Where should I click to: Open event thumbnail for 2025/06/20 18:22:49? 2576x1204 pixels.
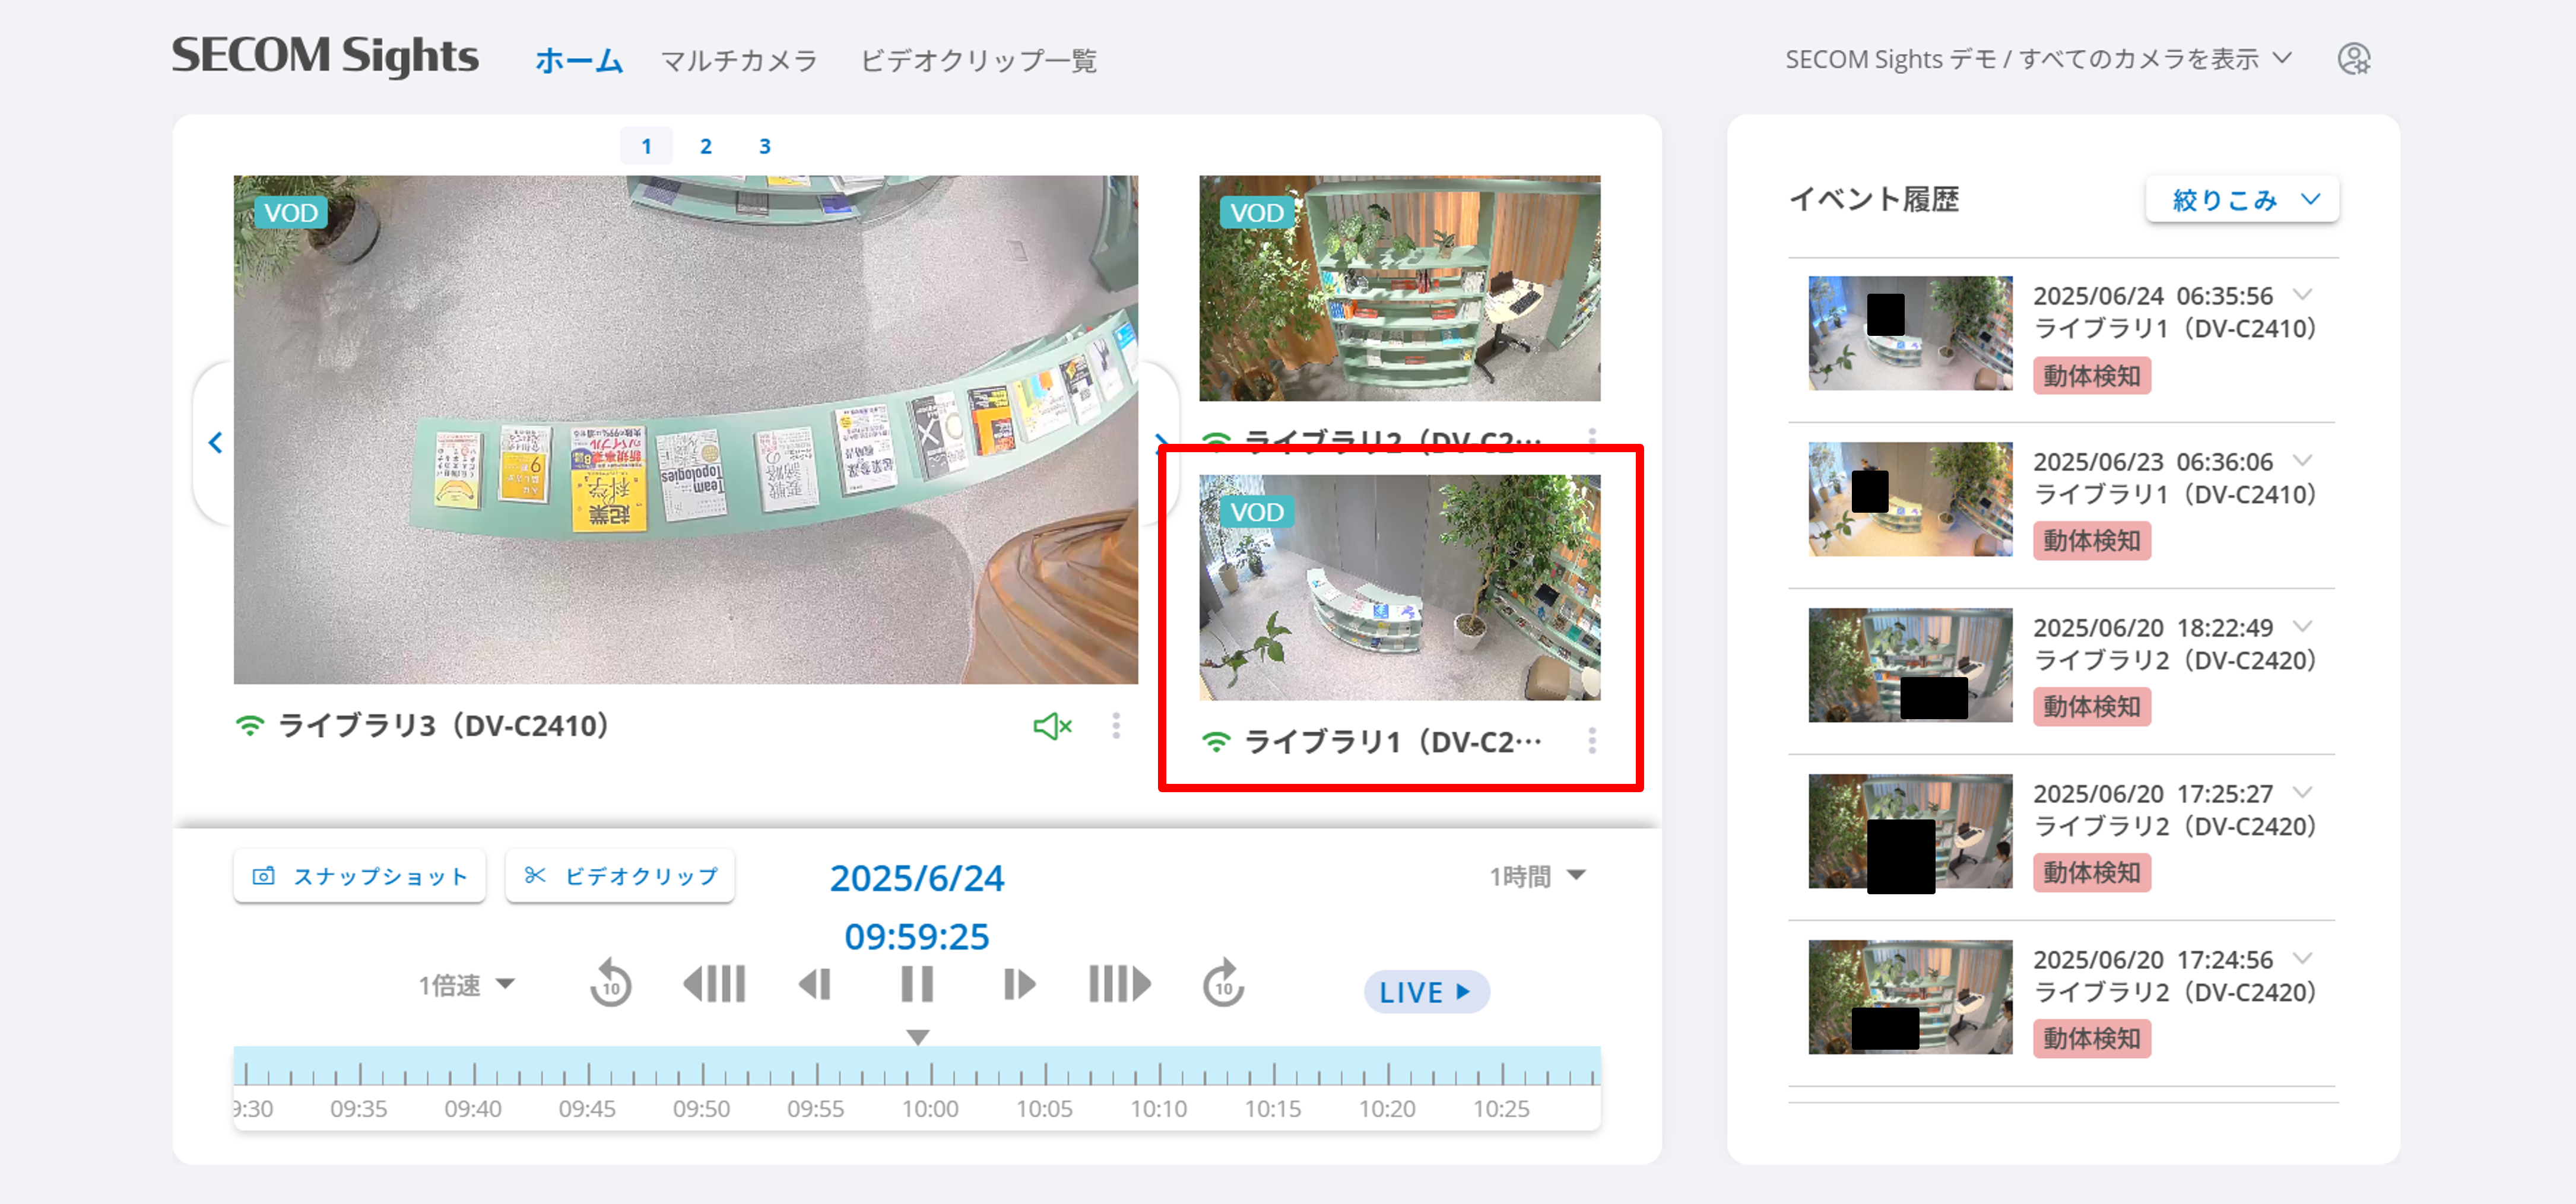[x=1909, y=665]
